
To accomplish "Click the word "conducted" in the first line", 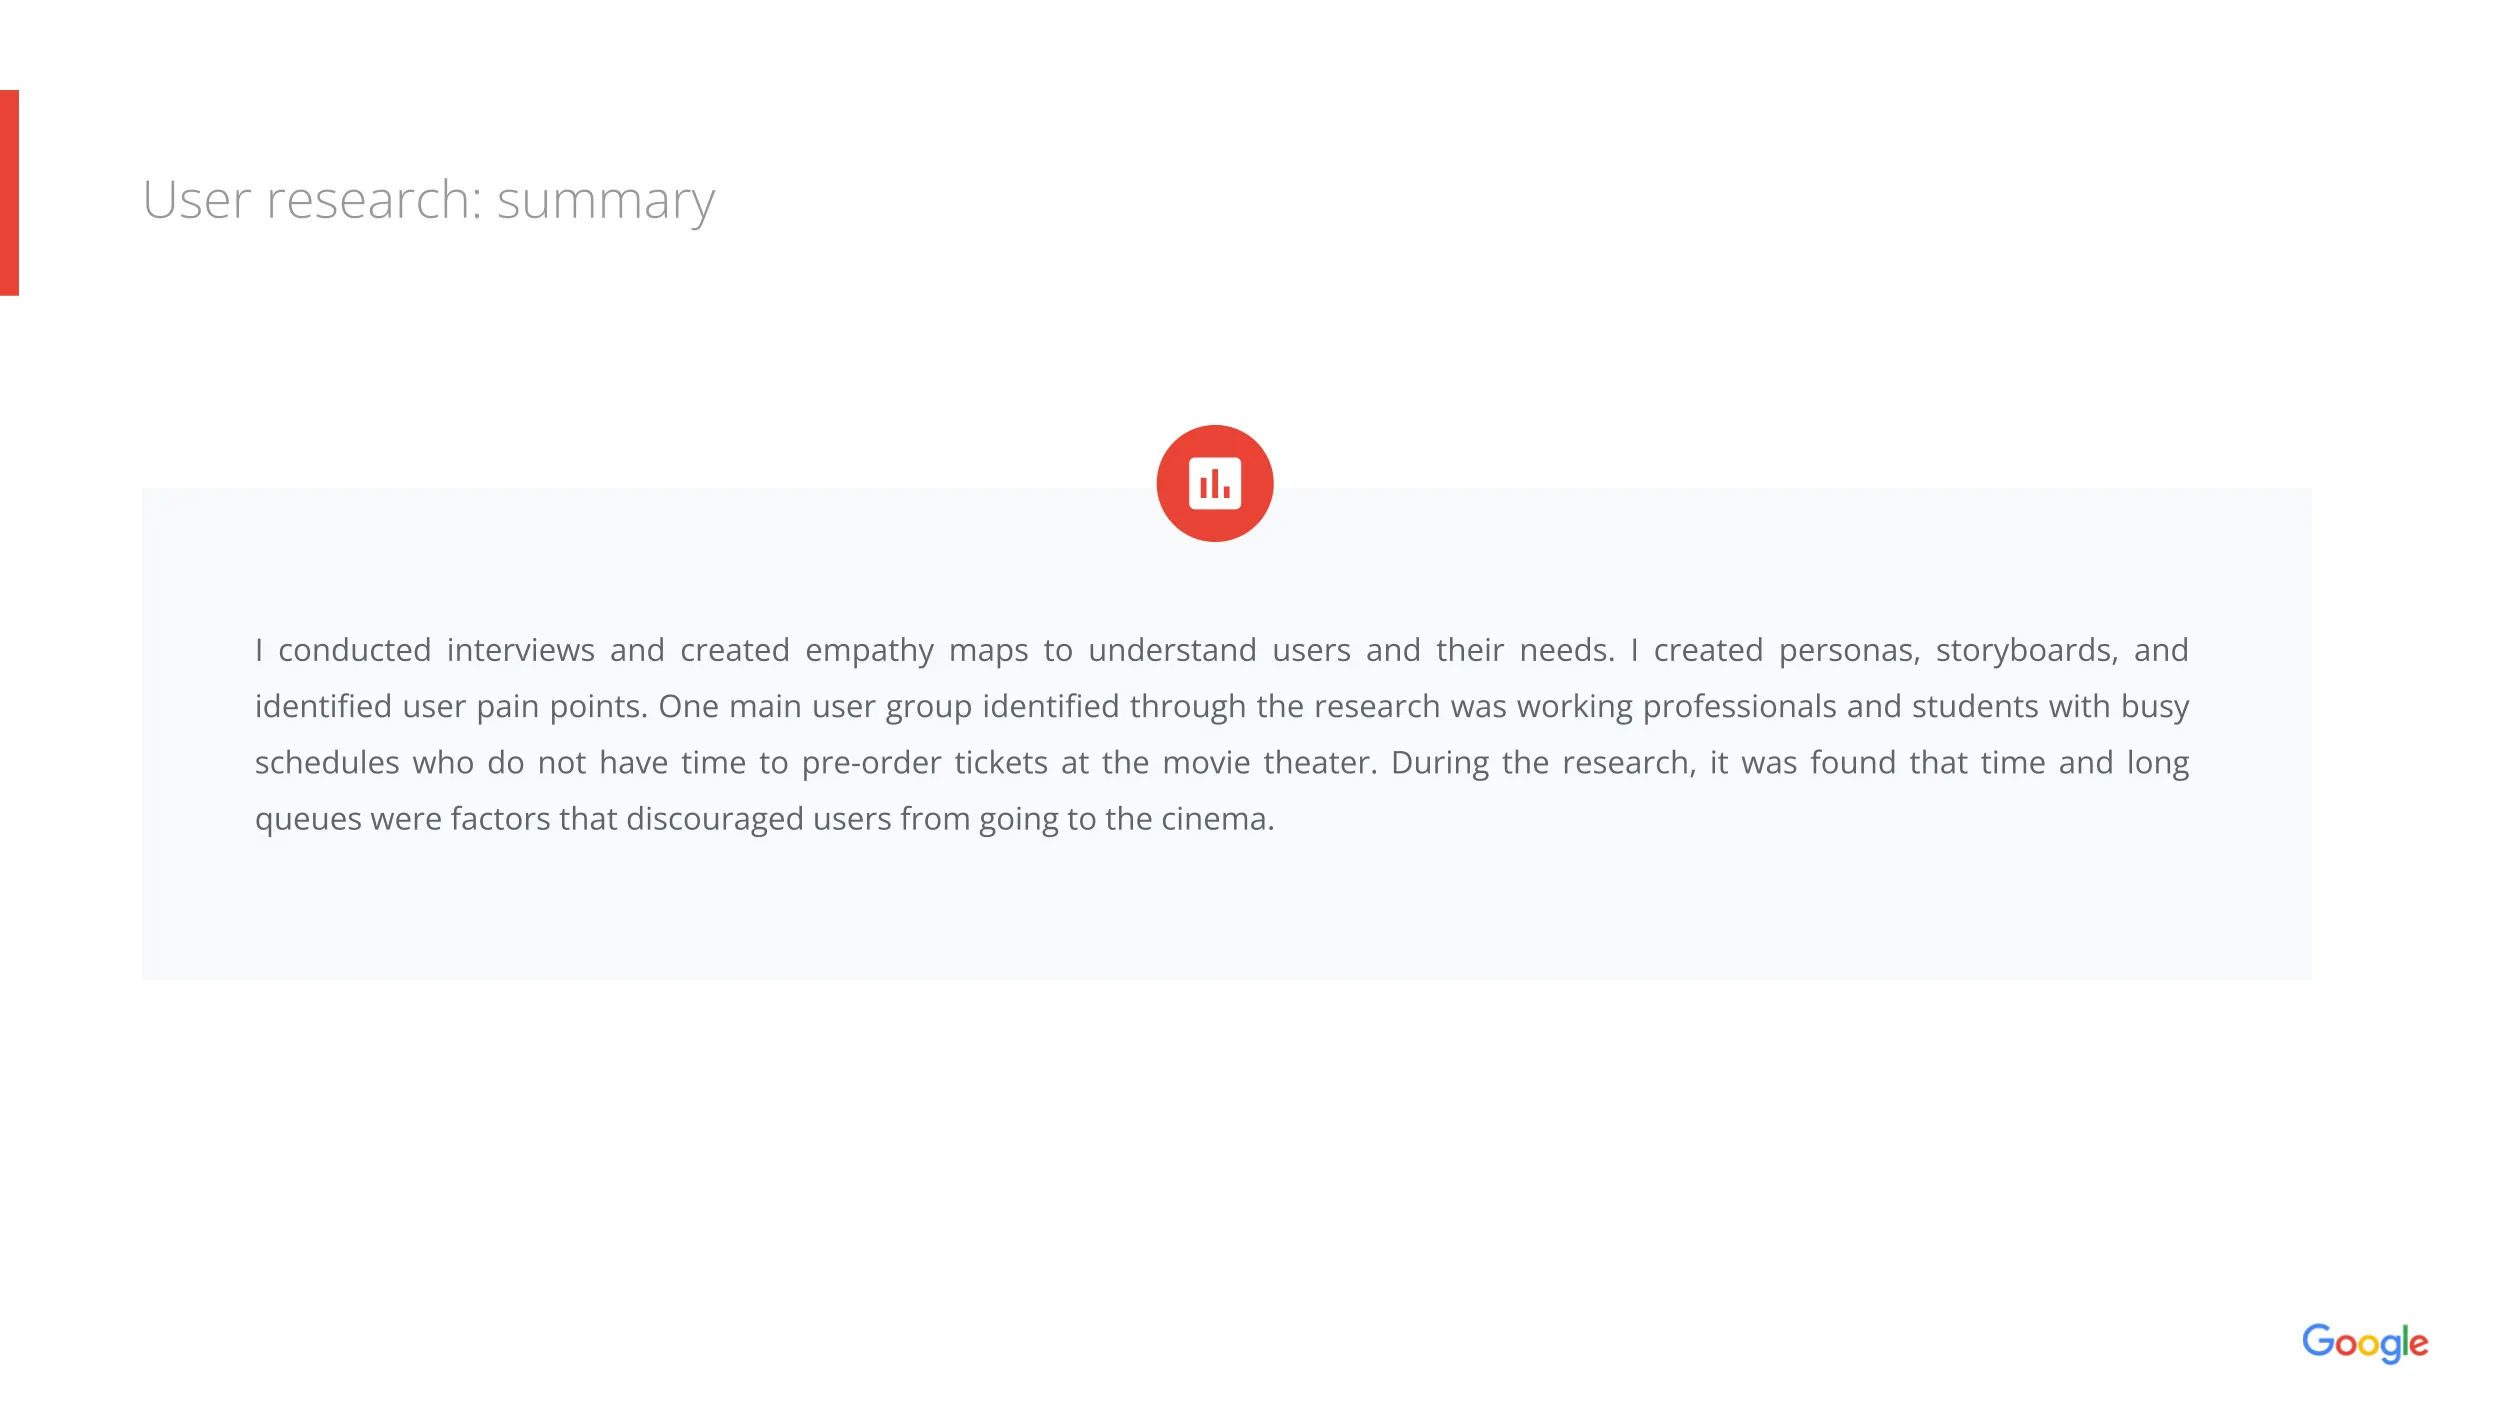I will click(x=354, y=651).
